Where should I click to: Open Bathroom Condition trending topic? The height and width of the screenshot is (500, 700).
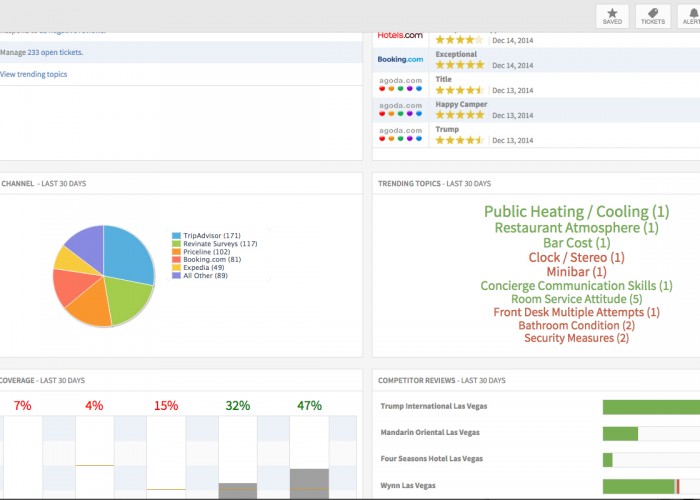pos(576,325)
